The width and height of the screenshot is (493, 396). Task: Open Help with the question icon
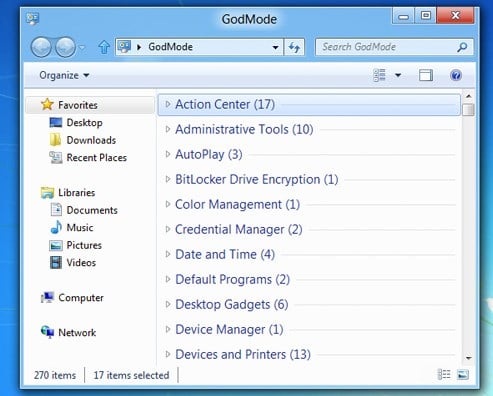[x=456, y=75]
